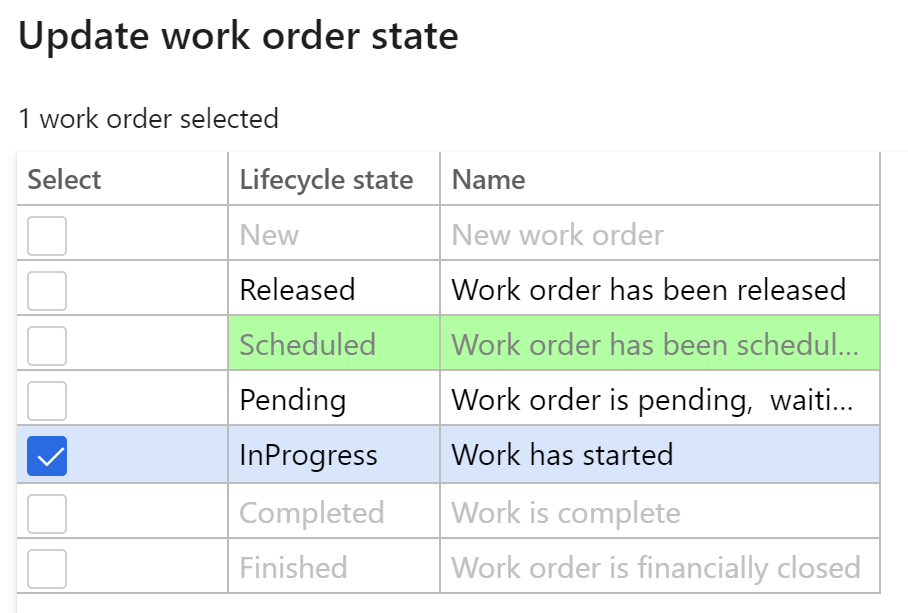Screen dimensions: 908x613
Task: Check the New lifecycle state checkbox
Action: (x=47, y=236)
